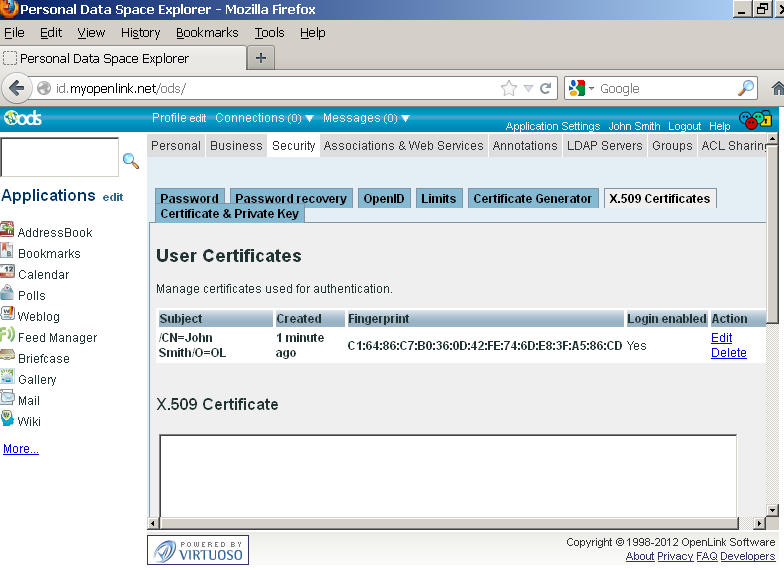
Task: Click the horizontal scrollbar right arrow
Action: coord(757,523)
